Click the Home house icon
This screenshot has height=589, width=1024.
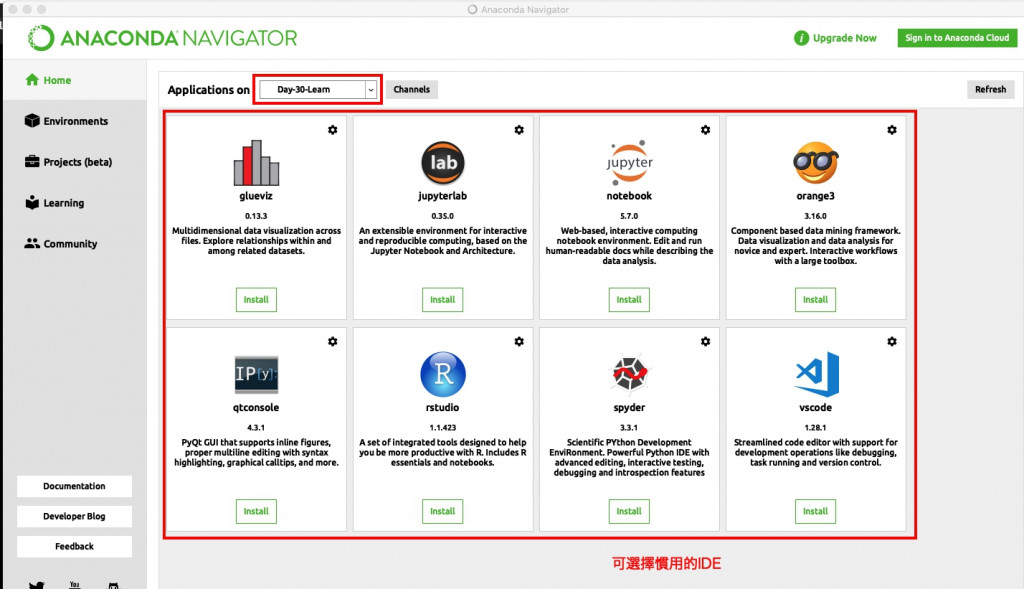[x=32, y=80]
